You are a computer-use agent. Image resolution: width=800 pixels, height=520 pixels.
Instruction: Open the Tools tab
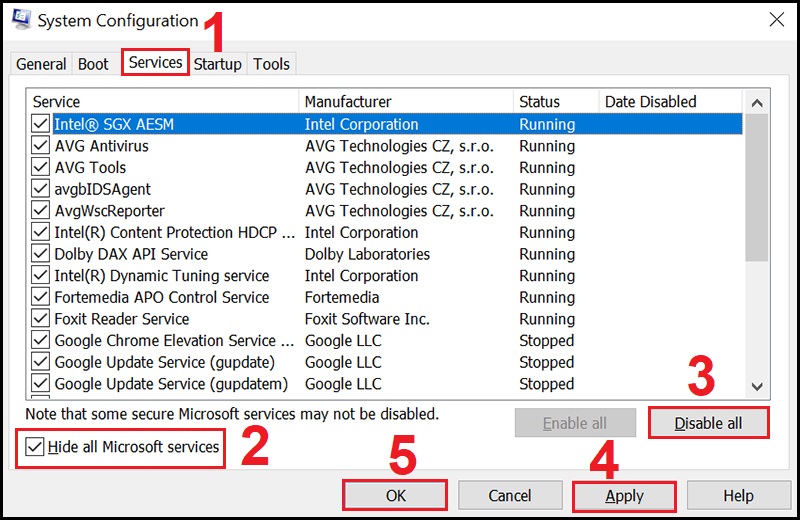click(x=271, y=64)
